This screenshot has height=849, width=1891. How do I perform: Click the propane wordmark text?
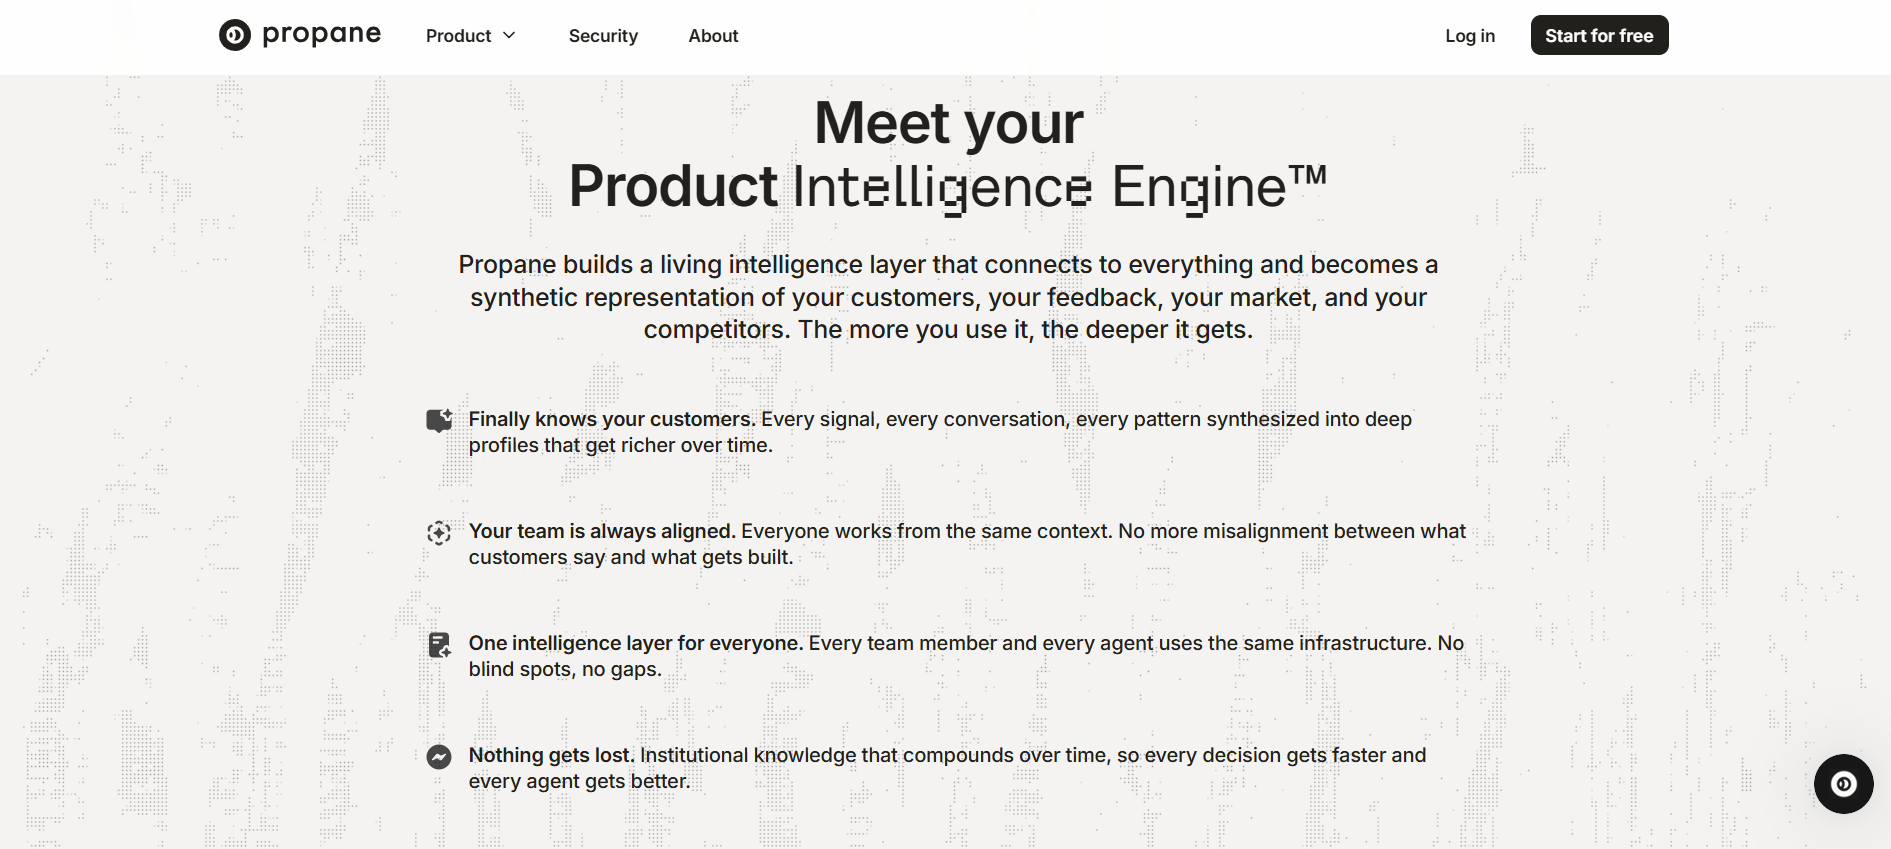(x=321, y=35)
